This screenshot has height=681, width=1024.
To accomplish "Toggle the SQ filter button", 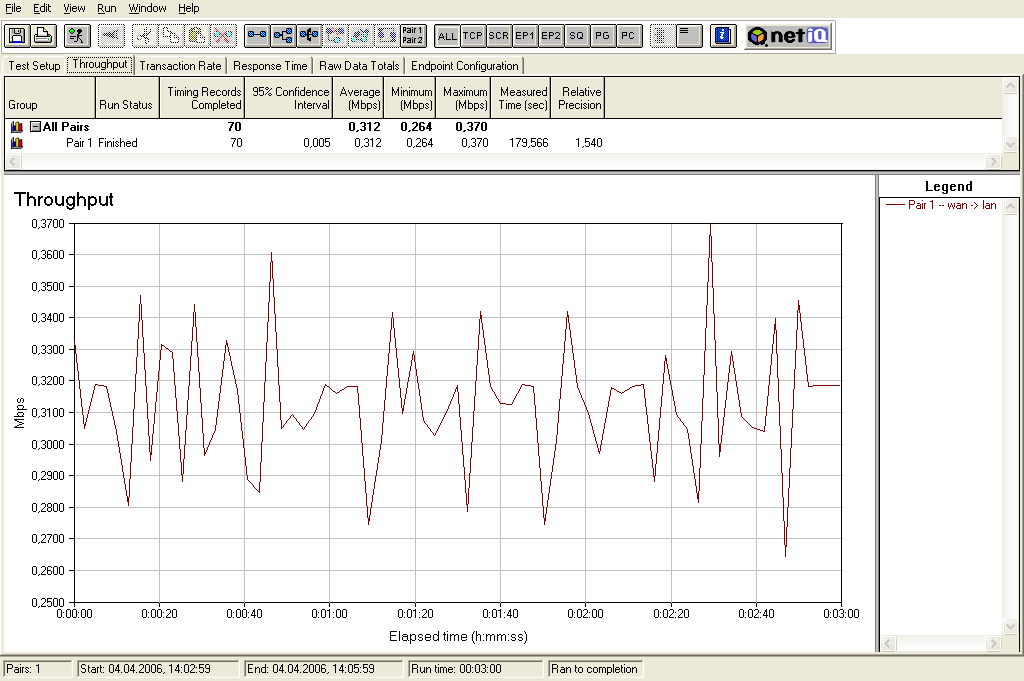I will tap(577, 36).
